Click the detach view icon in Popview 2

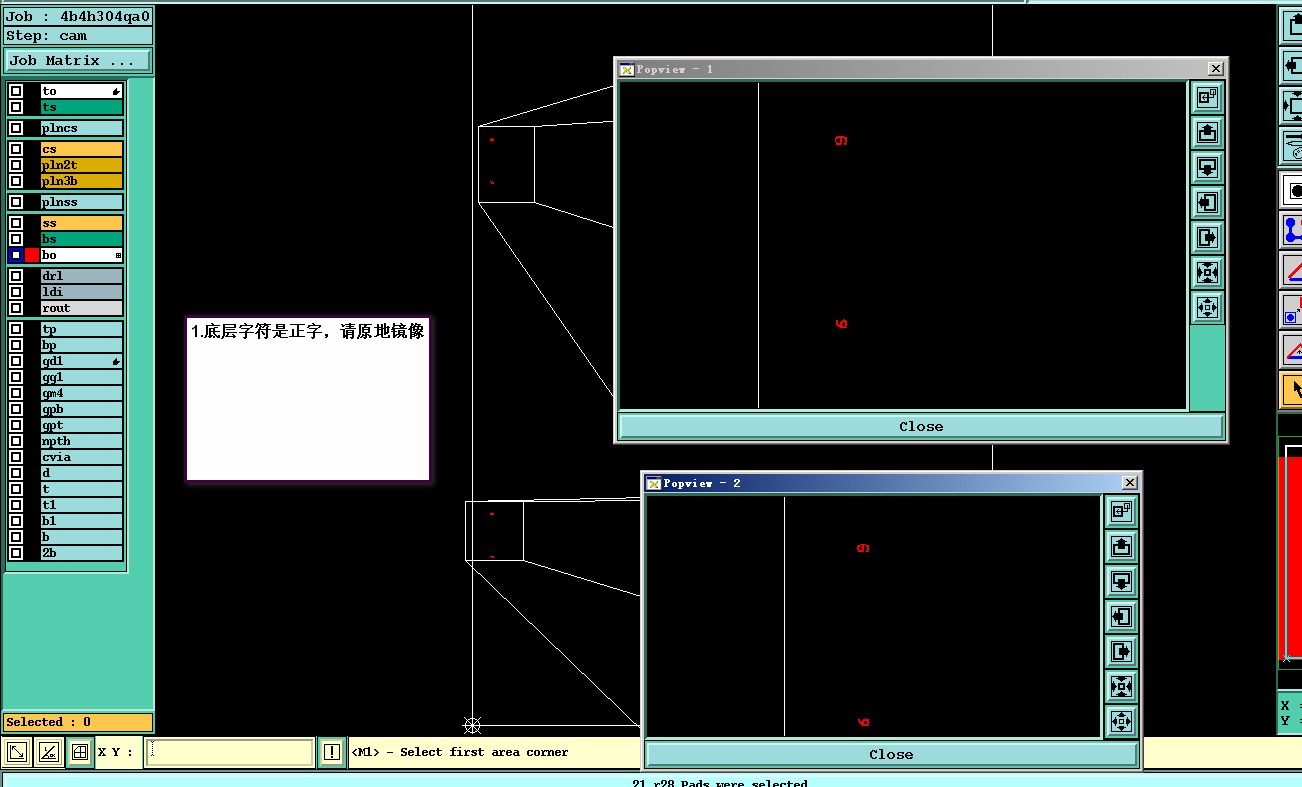pyautogui.click(x=1121, y=511)
